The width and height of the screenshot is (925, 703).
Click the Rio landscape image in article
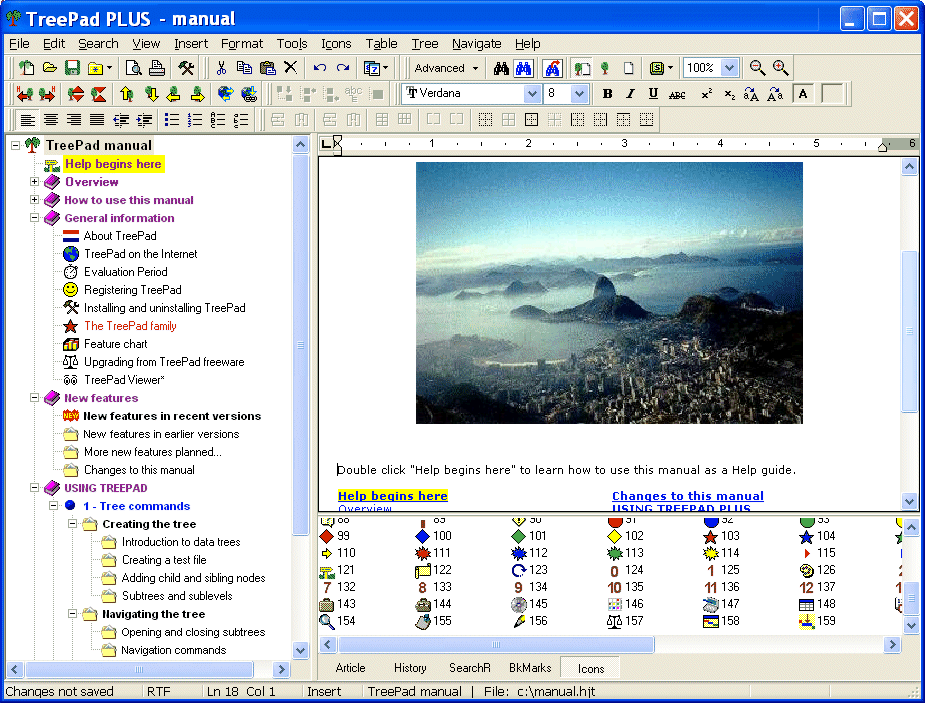click(609, 293)
